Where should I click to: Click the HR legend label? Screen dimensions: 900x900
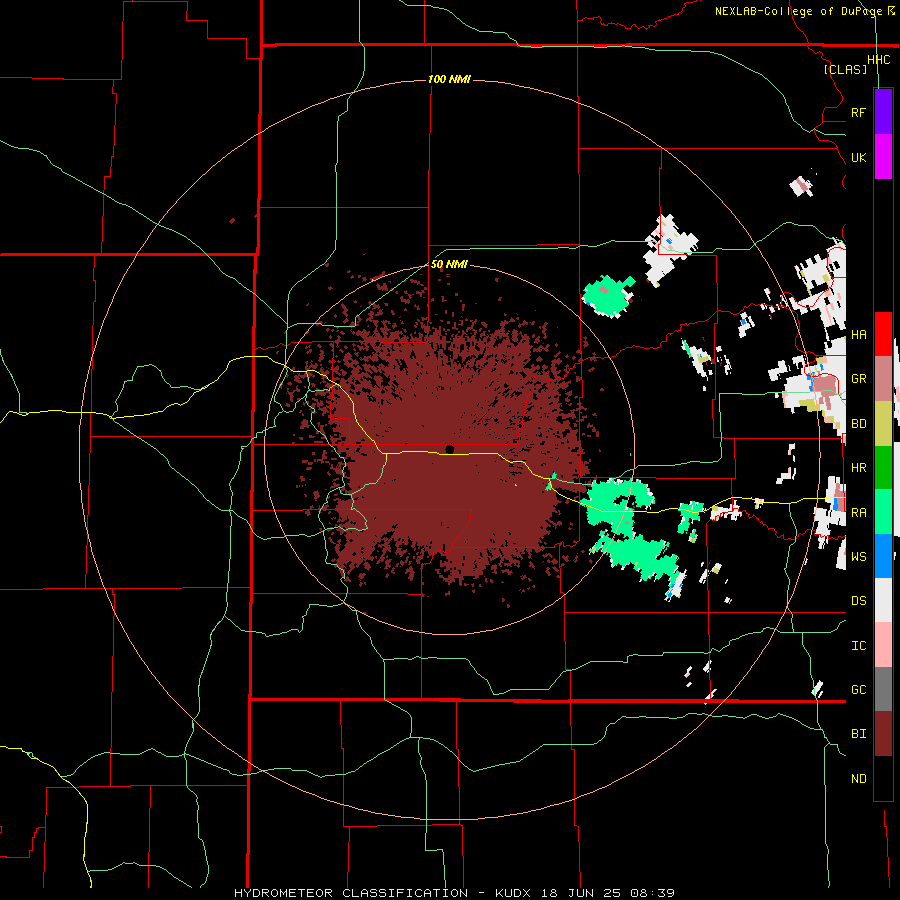[x=858, y=468]
